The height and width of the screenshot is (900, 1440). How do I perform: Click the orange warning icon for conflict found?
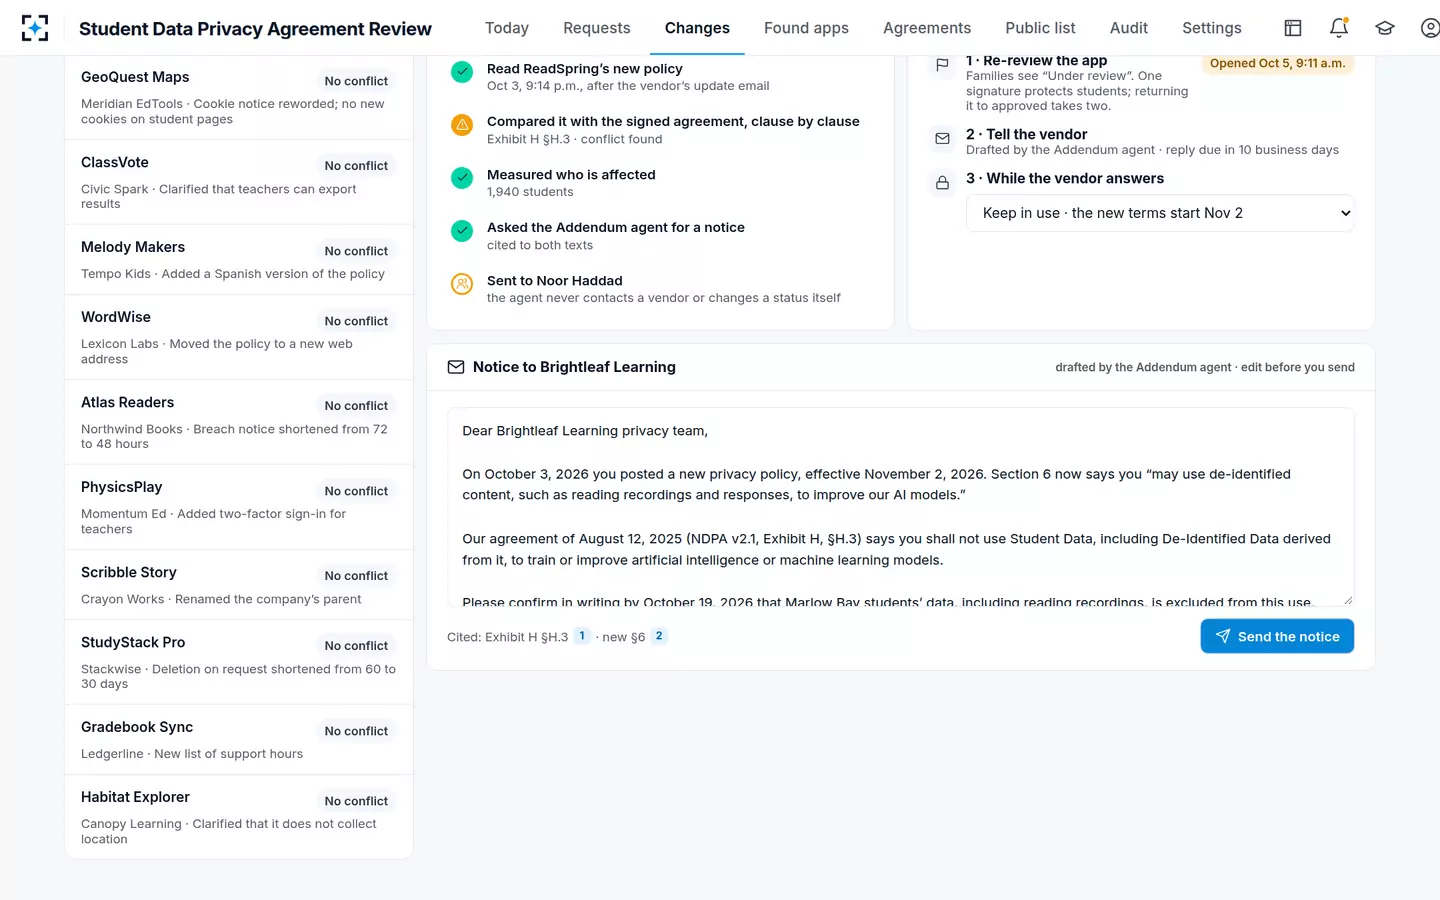(x=462, y=125)
